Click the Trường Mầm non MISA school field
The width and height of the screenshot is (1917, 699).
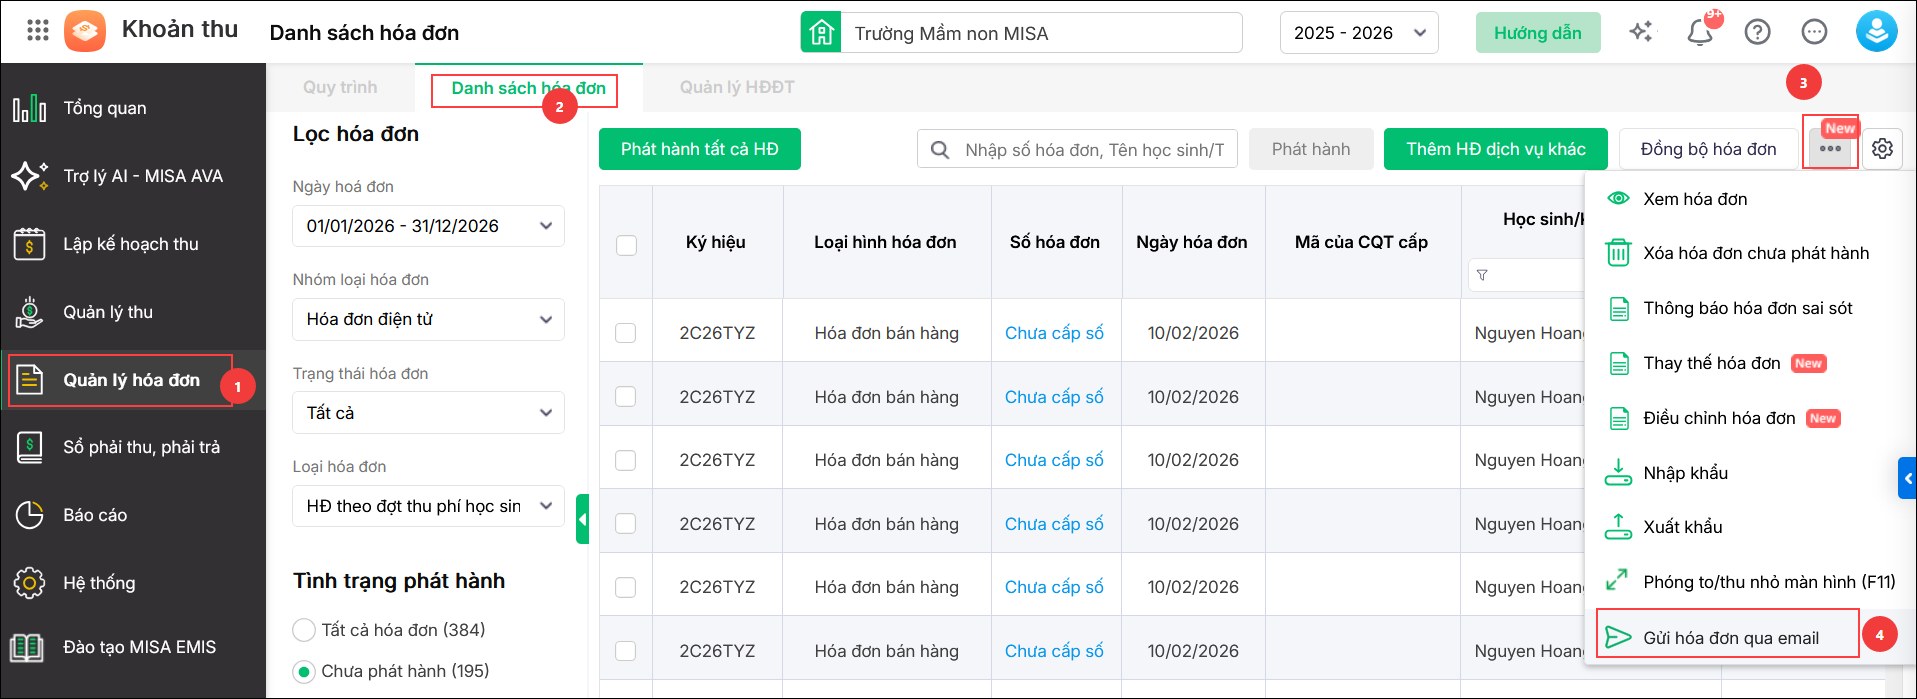tap(1042, 33)
